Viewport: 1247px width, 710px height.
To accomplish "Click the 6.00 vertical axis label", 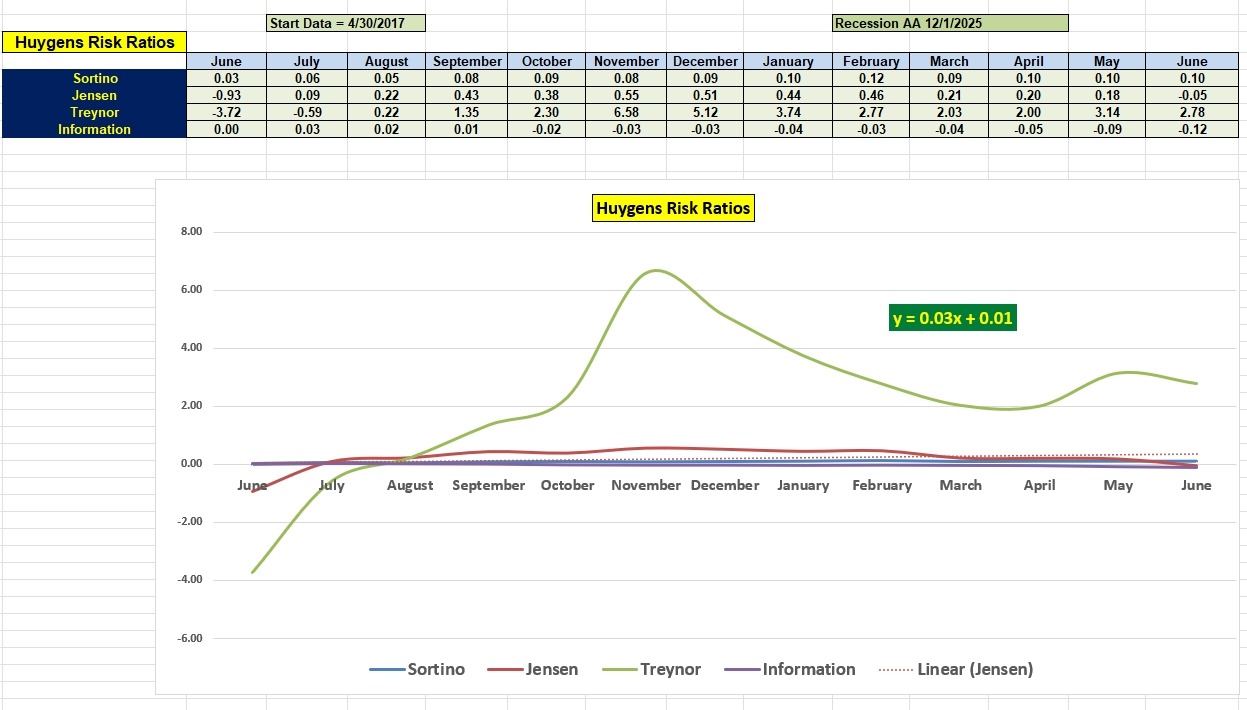I will [x=191, y=290].
